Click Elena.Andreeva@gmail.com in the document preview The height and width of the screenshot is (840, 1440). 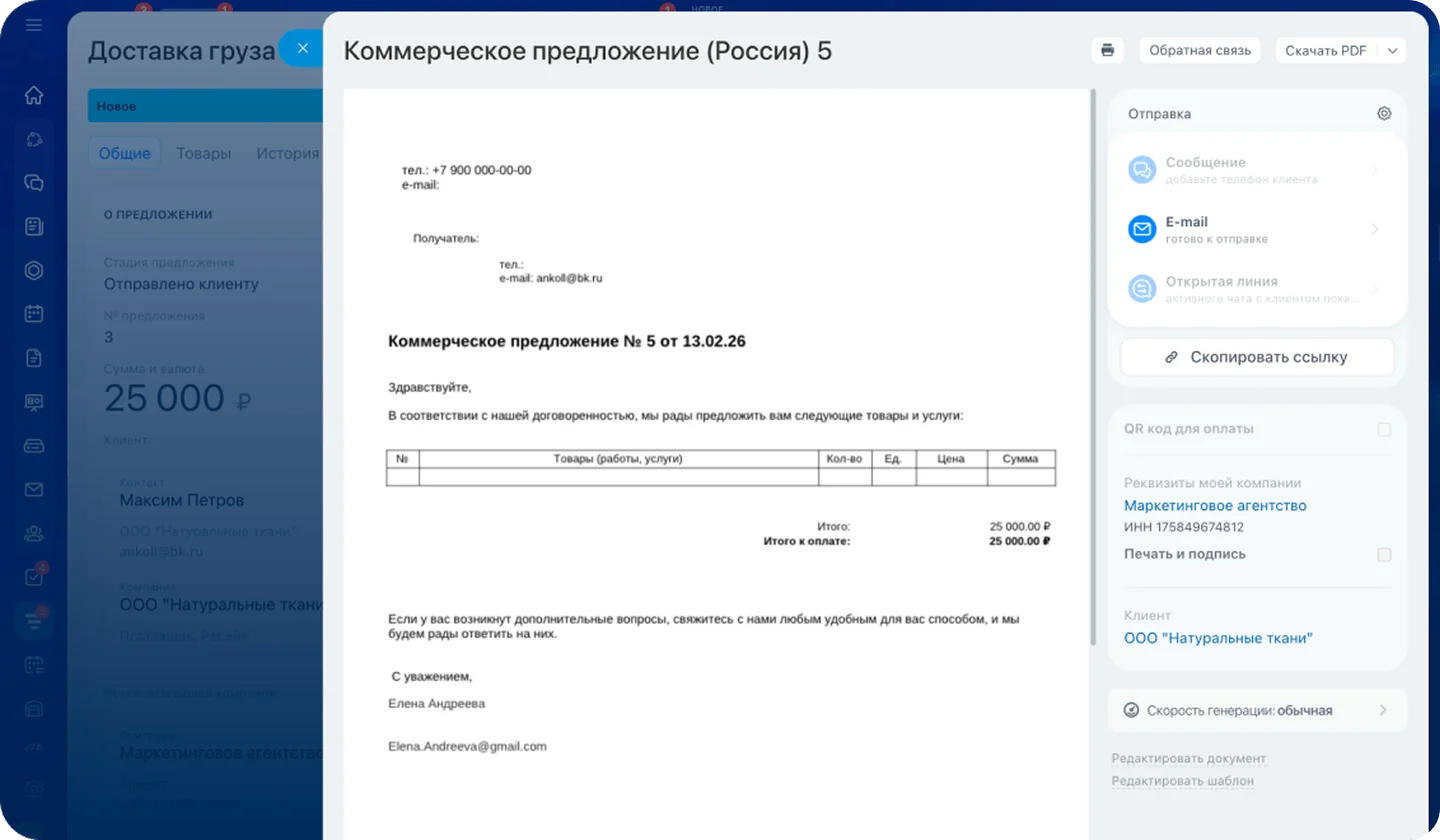tap(468, 746)
